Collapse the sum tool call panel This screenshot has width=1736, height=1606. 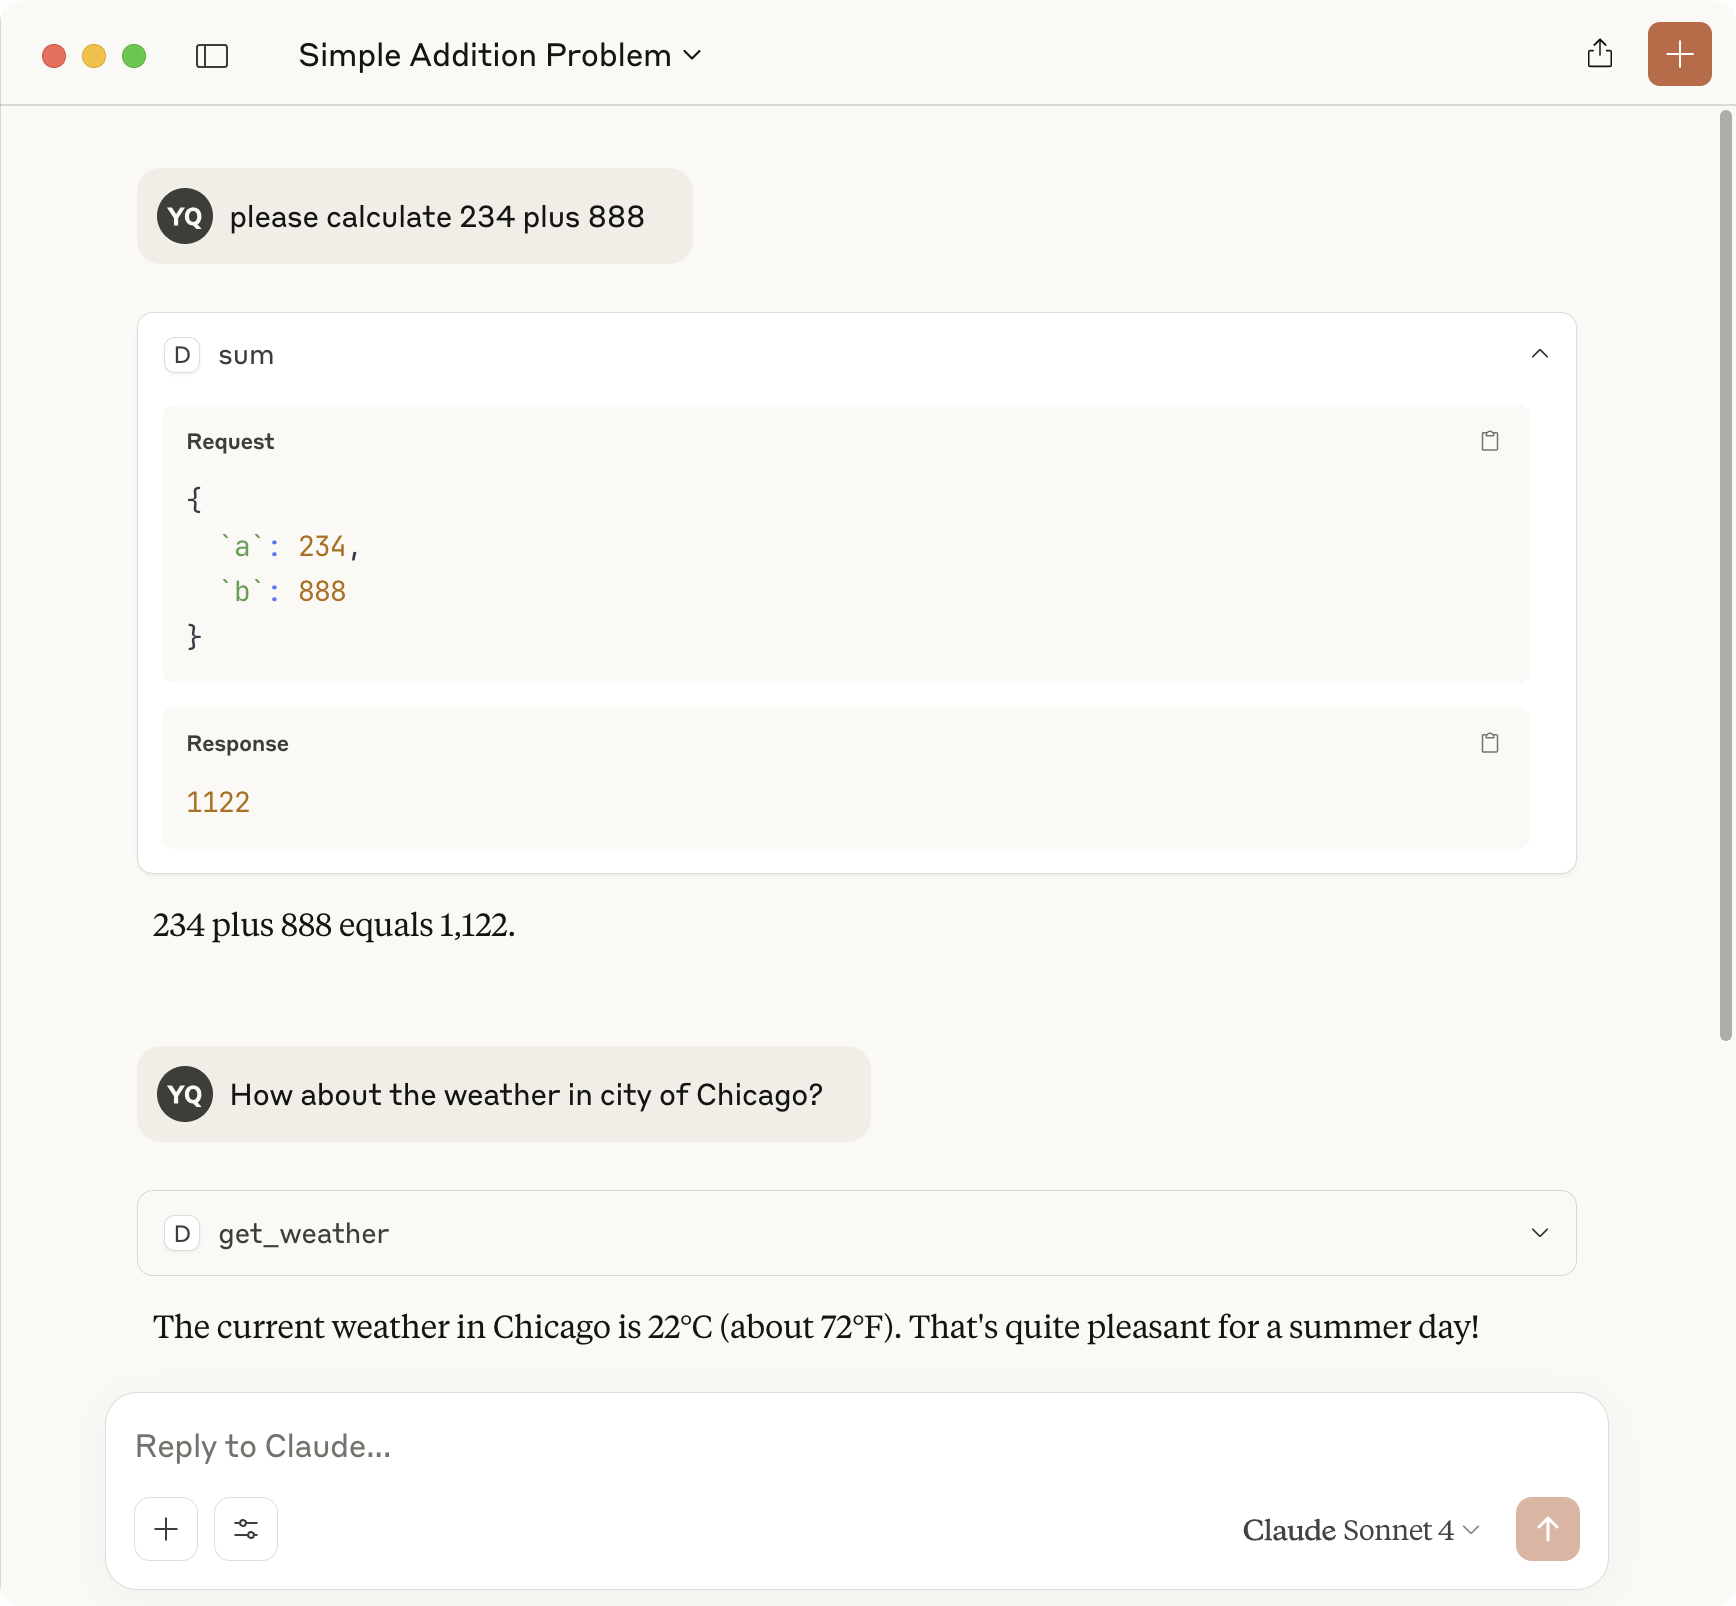pyautogui.click(x=1540, y=354)
